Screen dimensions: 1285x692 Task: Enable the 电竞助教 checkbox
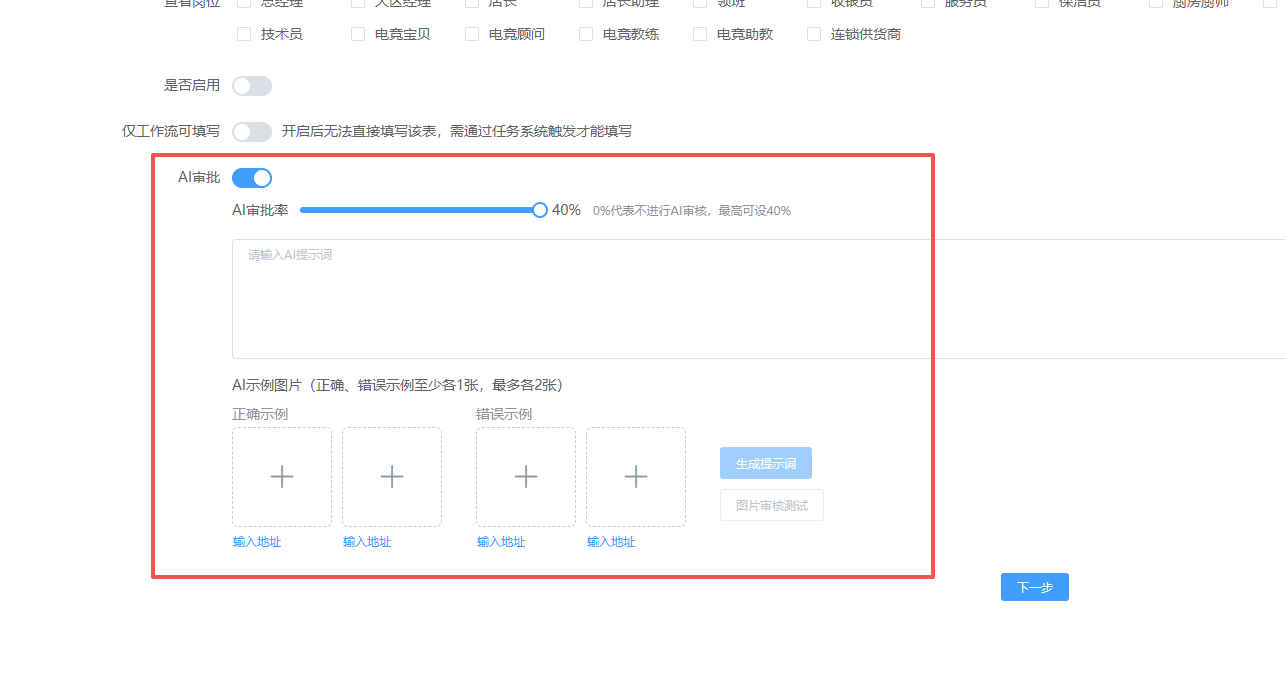700,34
